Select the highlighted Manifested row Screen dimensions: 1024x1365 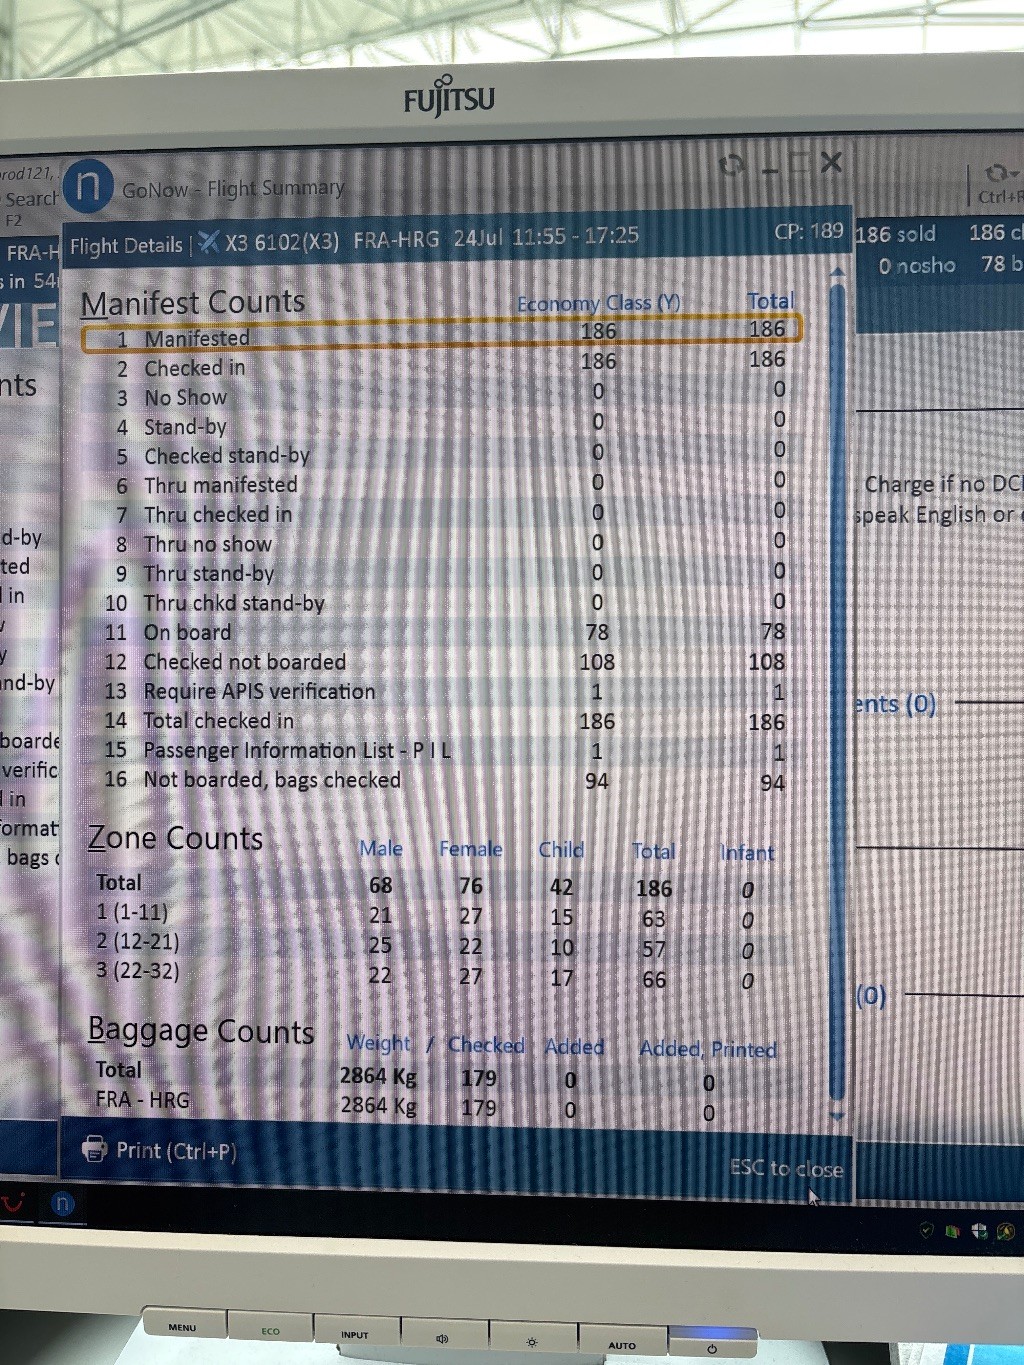click(x=440, y=337)
